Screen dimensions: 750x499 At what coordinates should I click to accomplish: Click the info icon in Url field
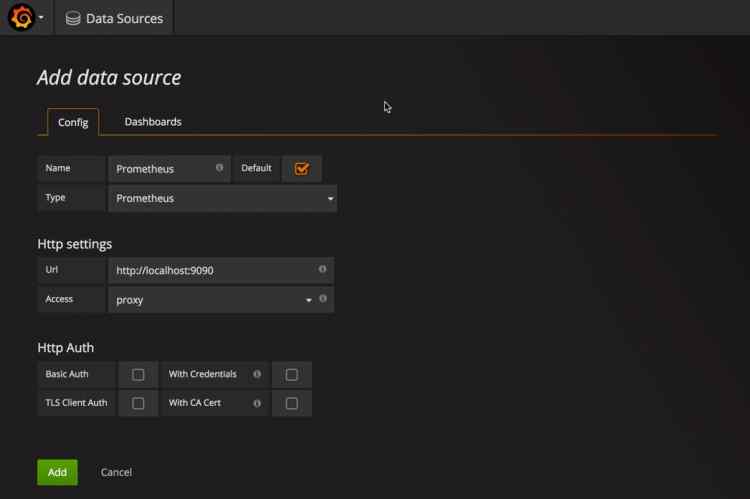pos(322,269)
